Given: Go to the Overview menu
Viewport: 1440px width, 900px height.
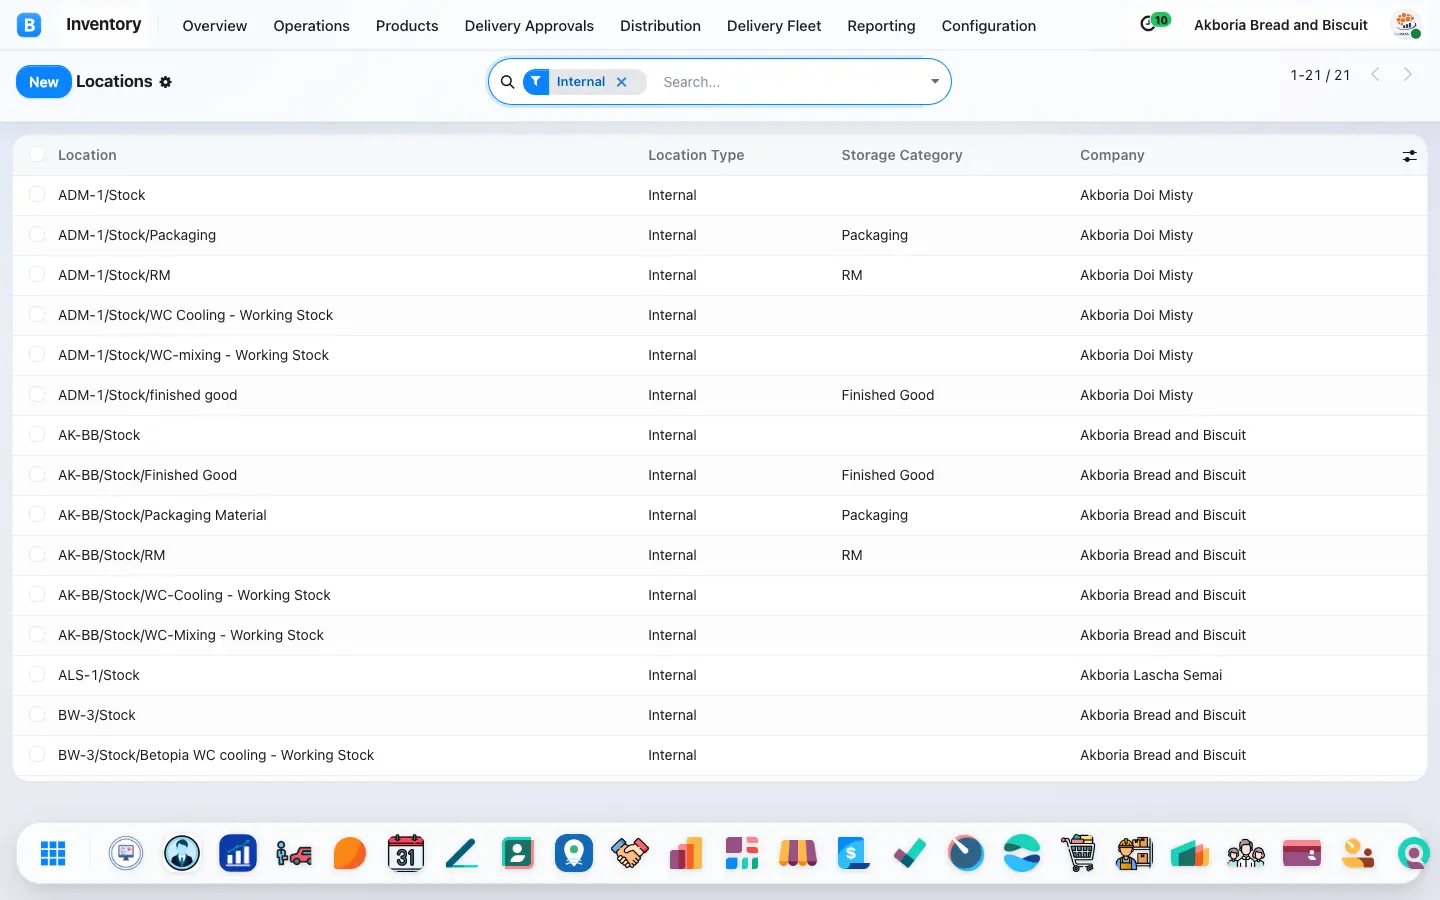Looking at the screenshot, I should click(x=214, y=26).
